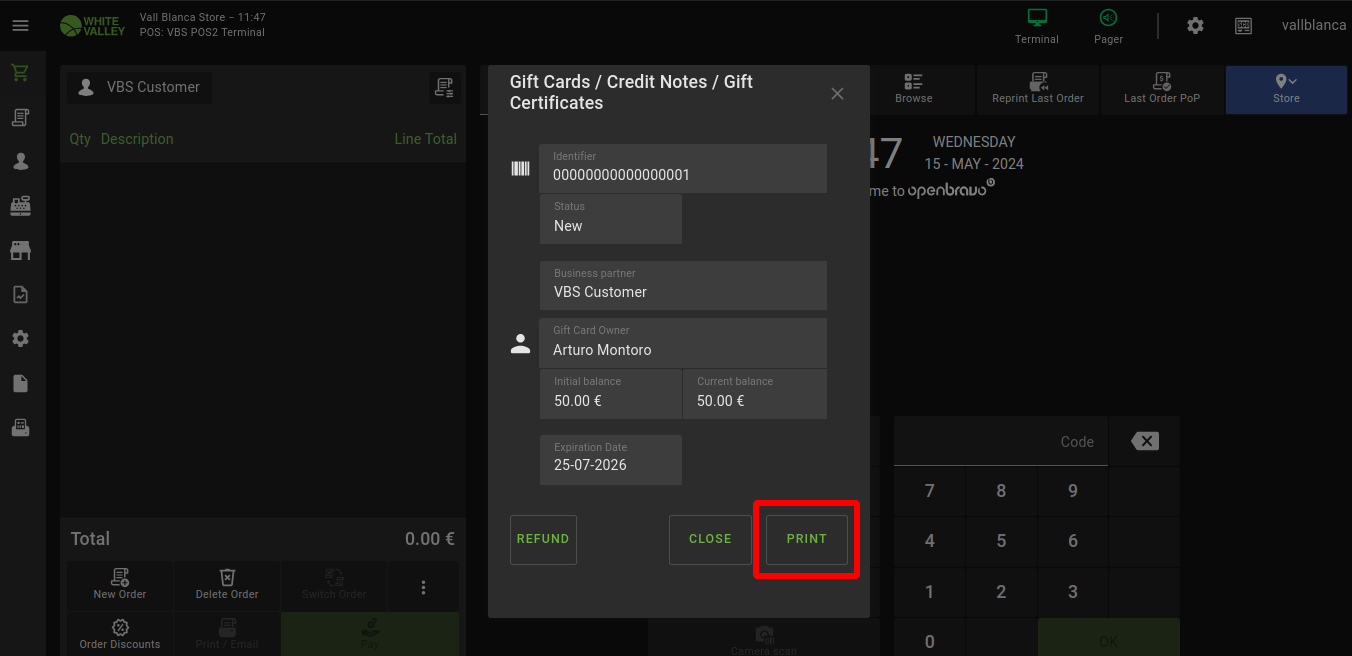This screenshot has height=656, width=1352.
Task: Click the Initial balance field
Action: (611, 394)
